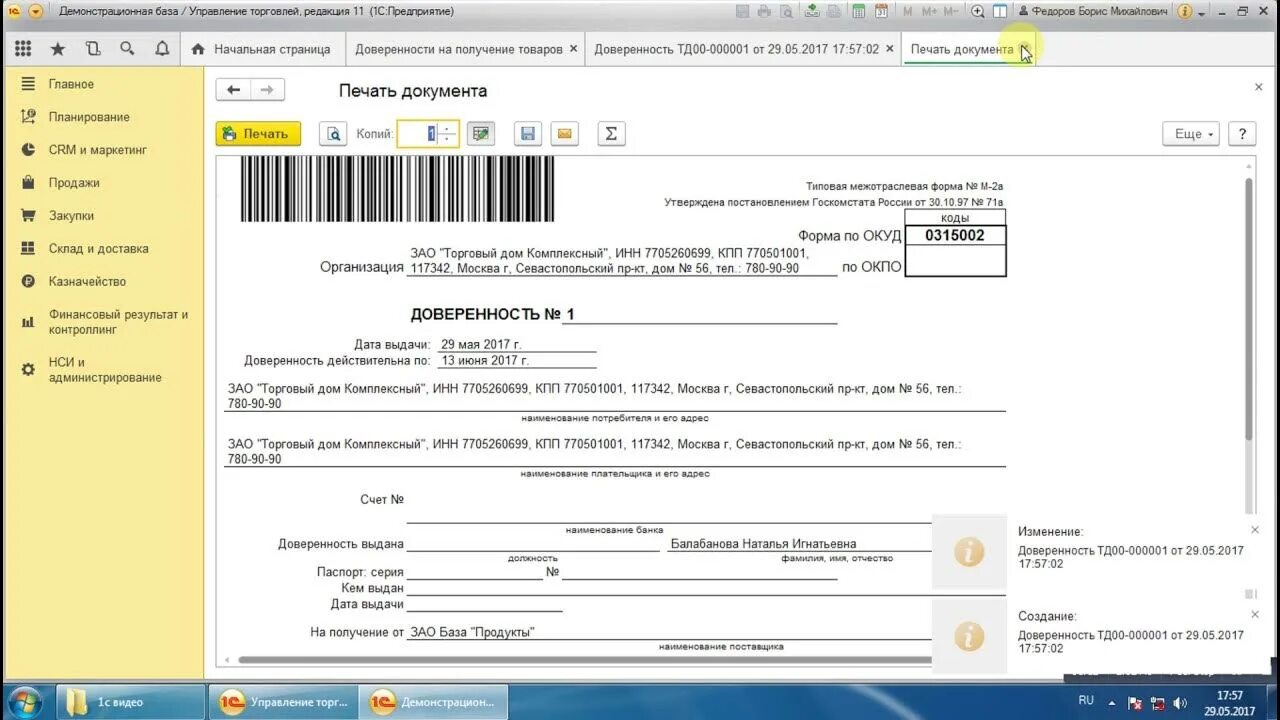The height and width of the screenshot is (720, 1280).
Task: Open the sections menu grid icon
Action: 23,49
